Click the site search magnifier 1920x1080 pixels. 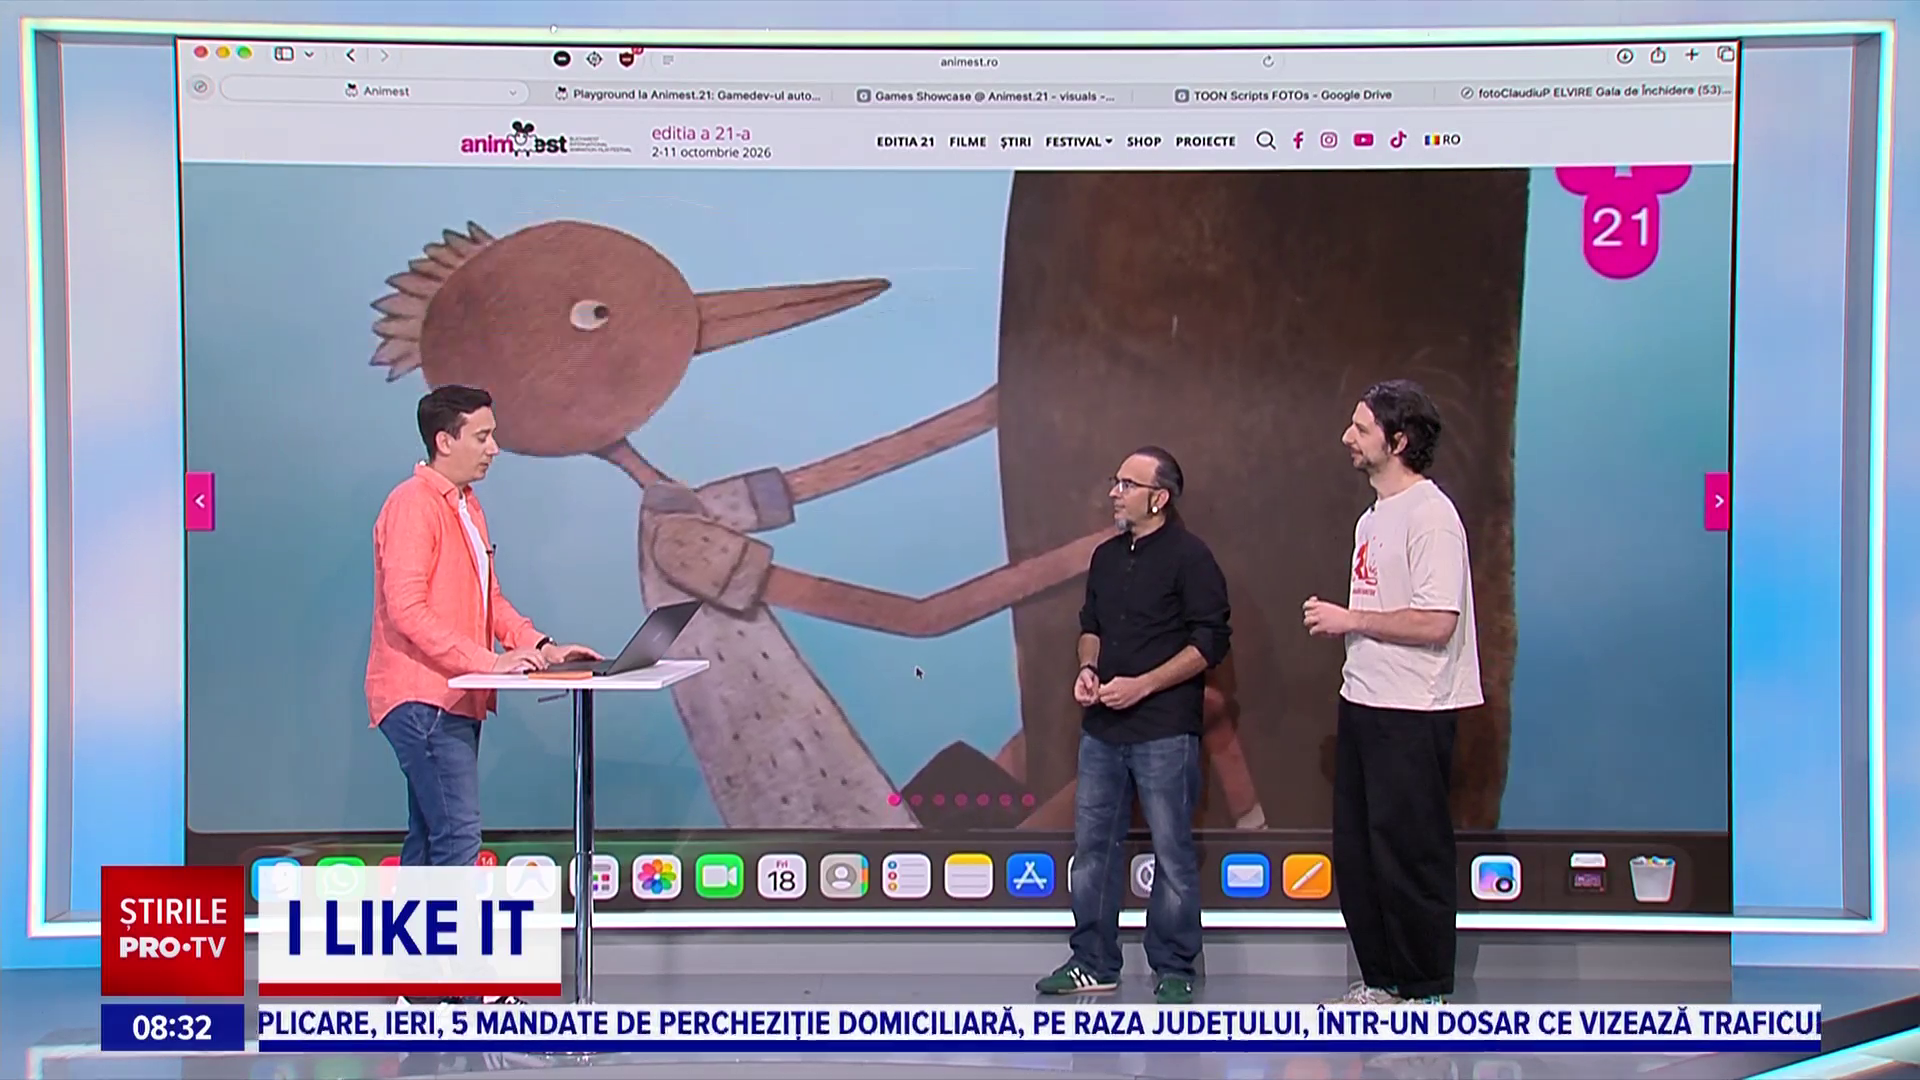pyautogui.click(x=1265, y=141)
